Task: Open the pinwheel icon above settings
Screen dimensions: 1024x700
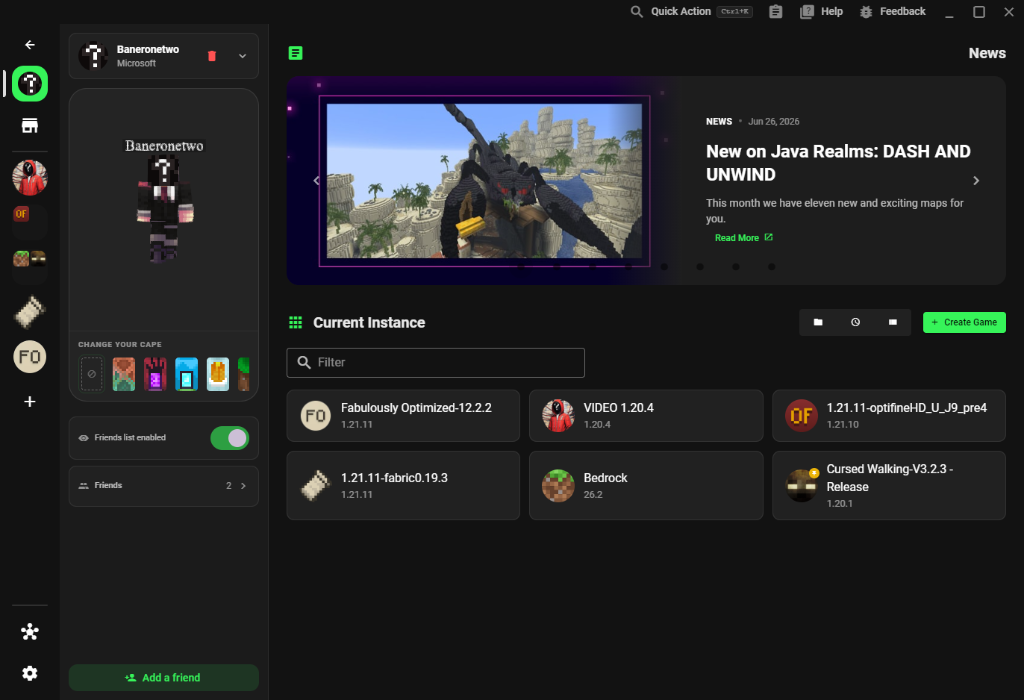Action: click(x=30, y=631)
